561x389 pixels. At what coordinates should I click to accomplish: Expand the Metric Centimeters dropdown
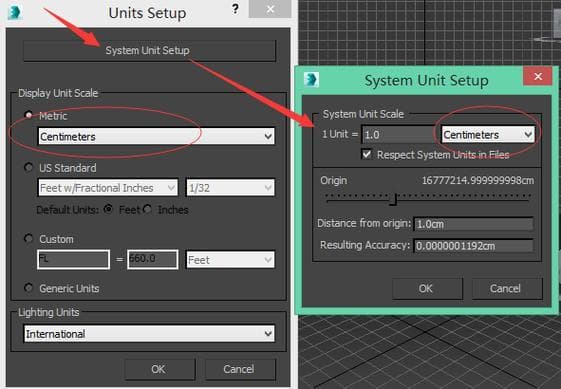tap(156, 136)
